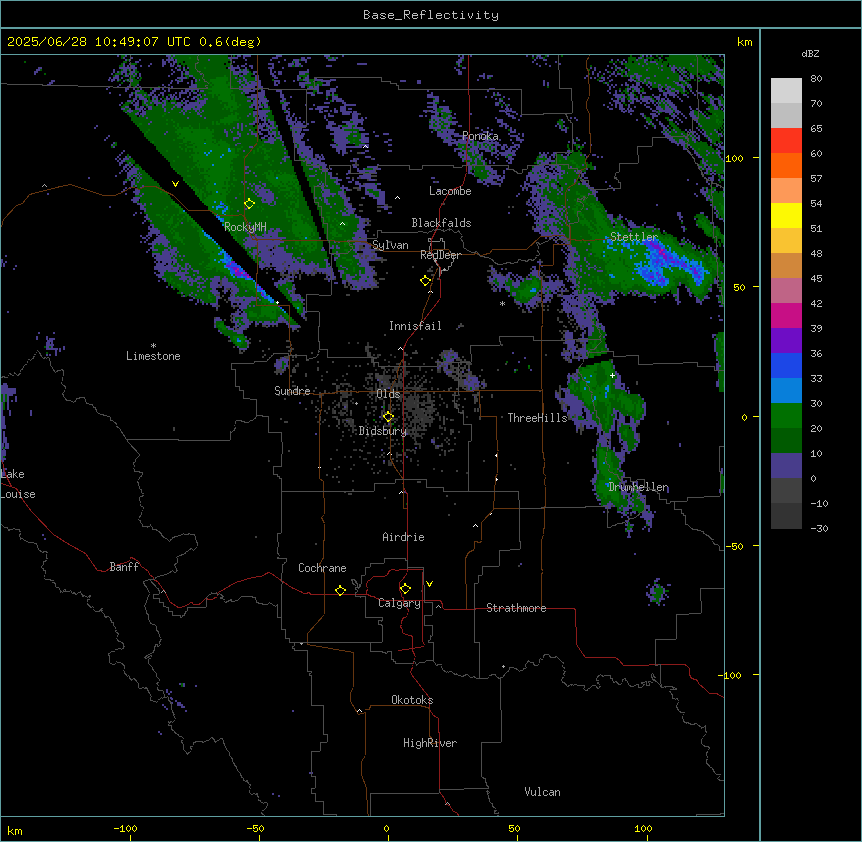
Task: Click the -100 tick label on bottom axis
Action: (125, 828)
